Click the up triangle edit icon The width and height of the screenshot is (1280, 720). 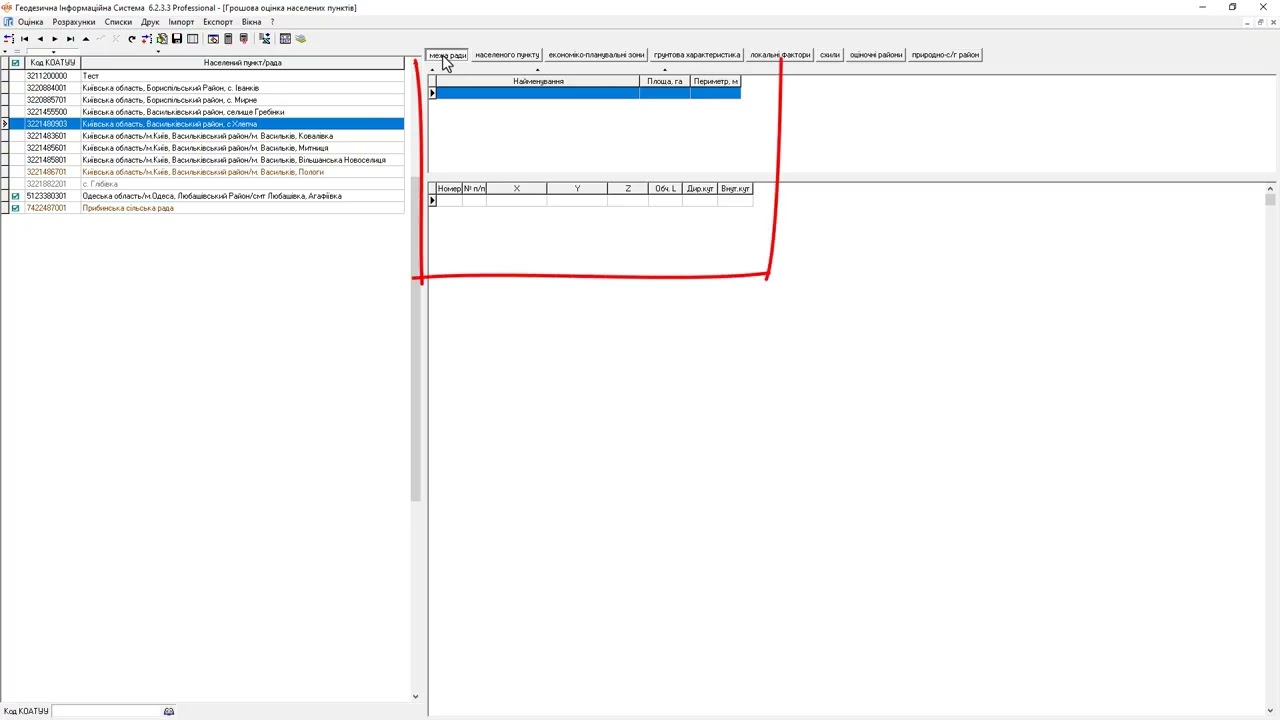pos(86,39)
